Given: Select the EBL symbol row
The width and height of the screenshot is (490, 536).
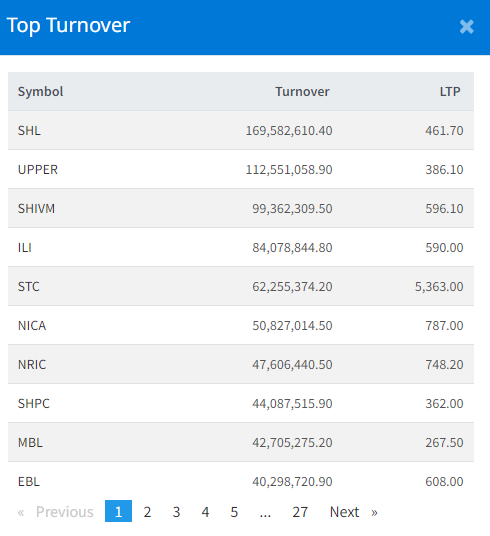Looking at the screenshot, I should [241, 481].
